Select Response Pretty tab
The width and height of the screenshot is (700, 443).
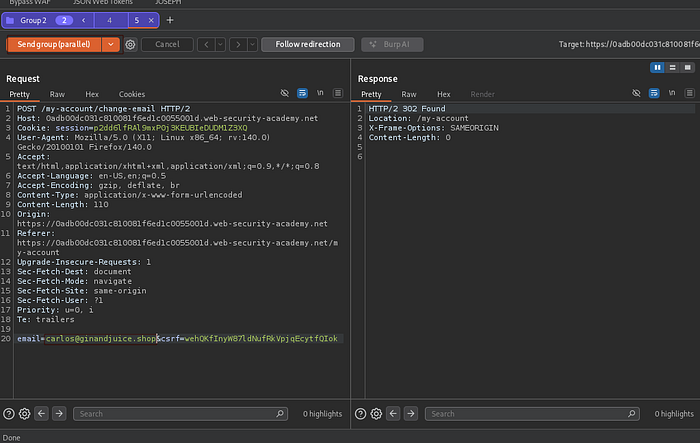click(371, 94)
